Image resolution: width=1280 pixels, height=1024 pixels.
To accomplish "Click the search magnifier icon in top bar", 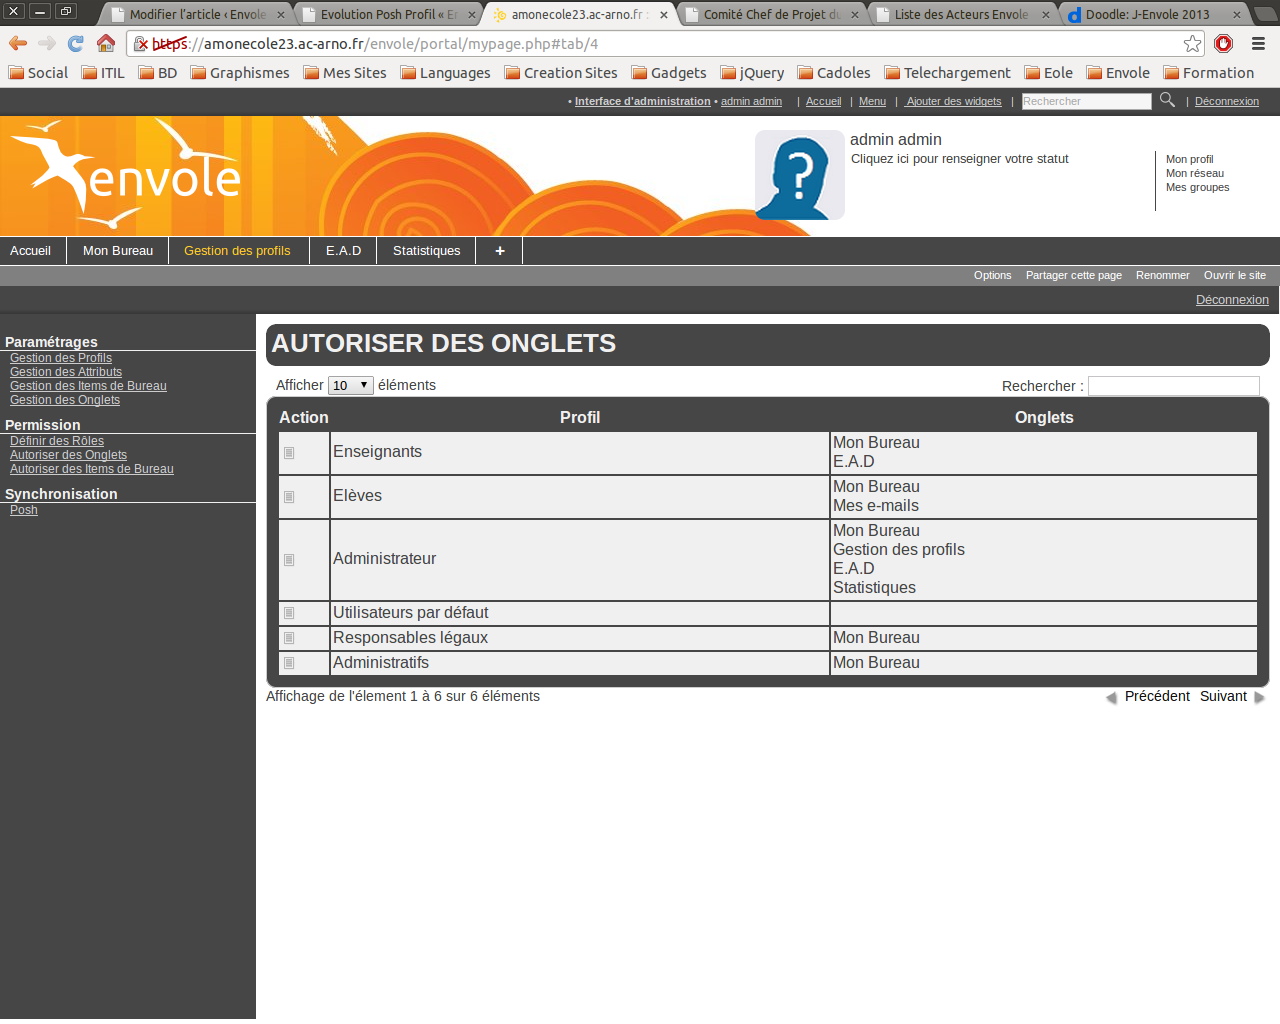I will [1167, 100].
